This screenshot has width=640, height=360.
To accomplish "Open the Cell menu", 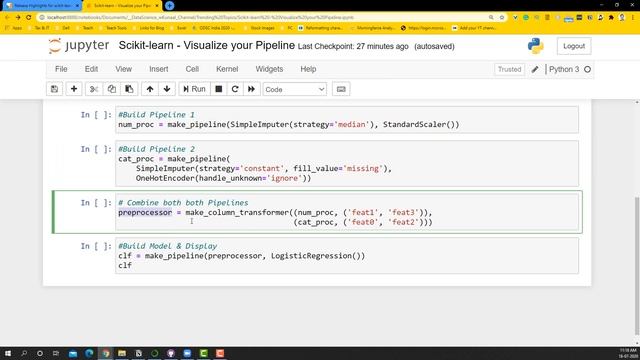I will 192,69.
